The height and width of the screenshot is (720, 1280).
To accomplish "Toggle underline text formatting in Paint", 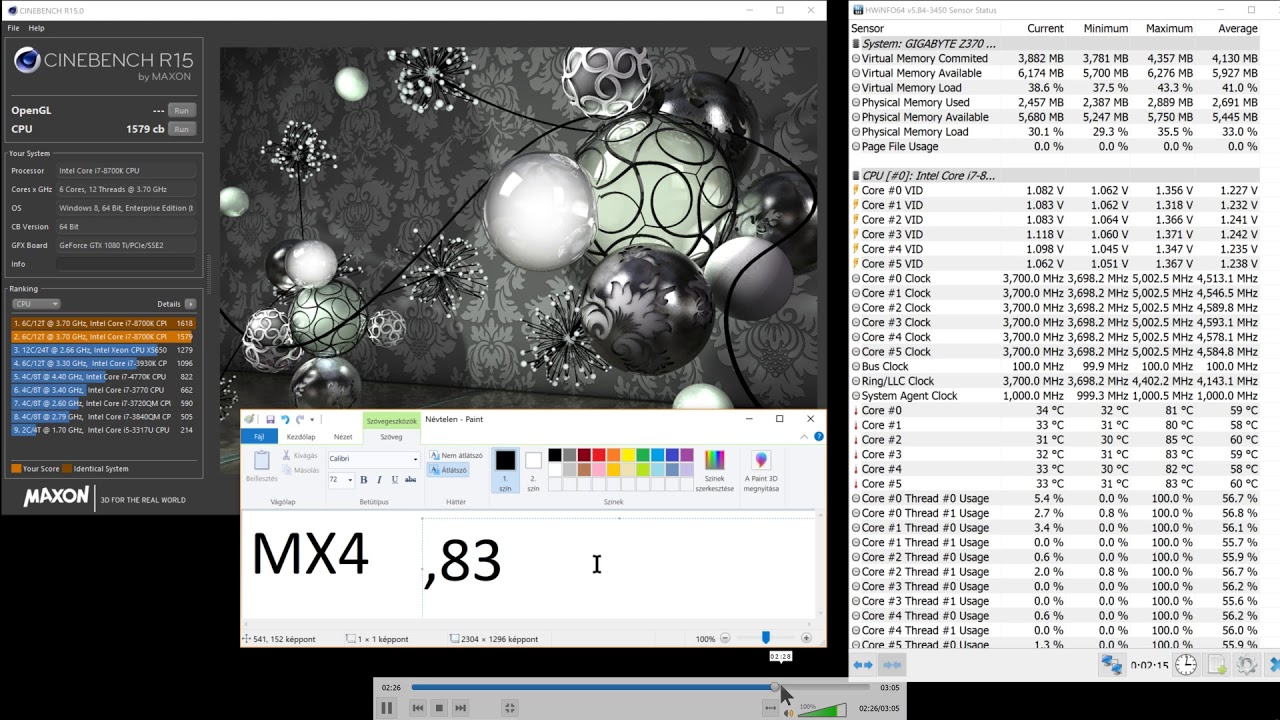I will pyautogui.click(x=394, y=480).
